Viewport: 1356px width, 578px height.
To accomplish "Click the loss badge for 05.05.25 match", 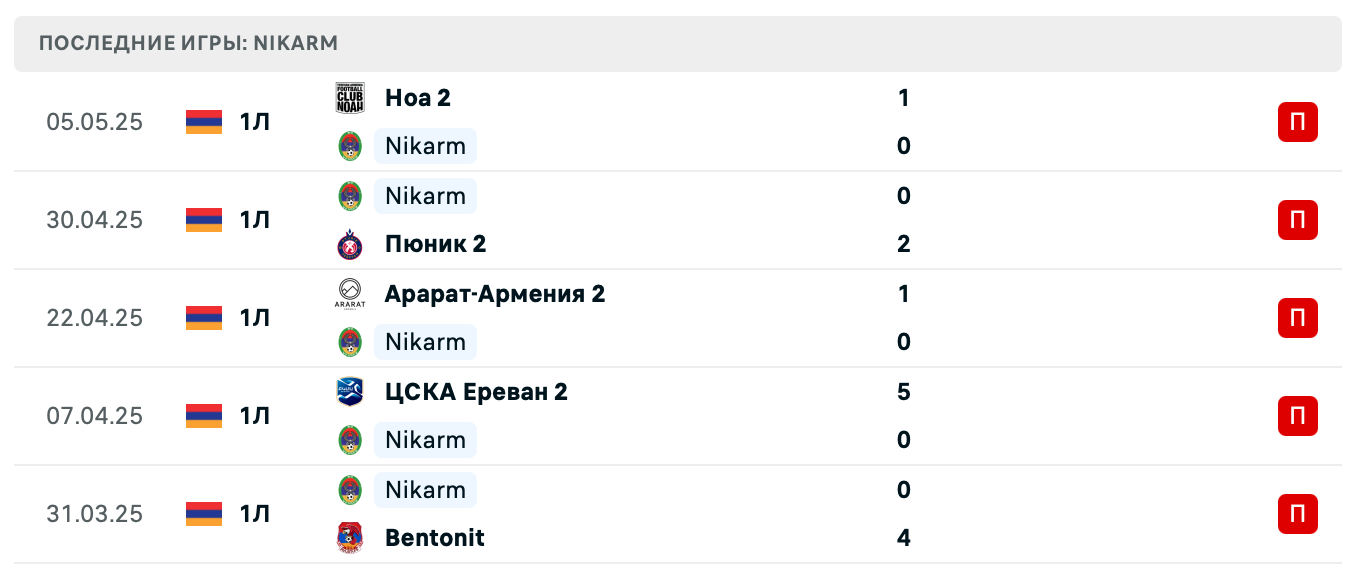I will [1297, 122].
